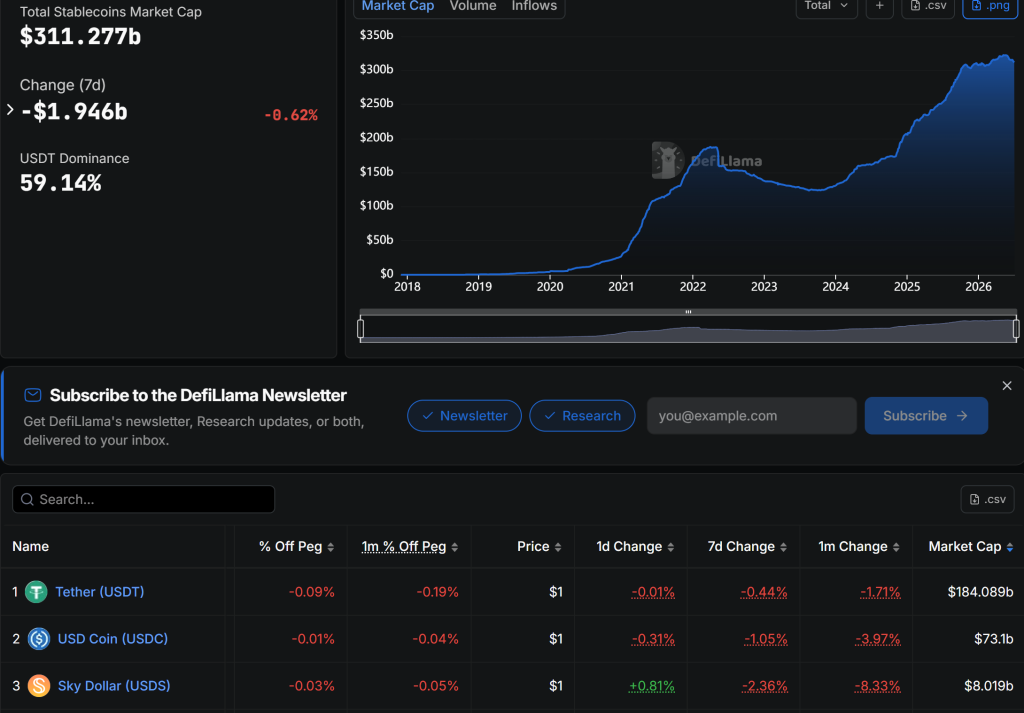
Task: Expand the Change (7d) details chevron
Action: tap(10, 110)
